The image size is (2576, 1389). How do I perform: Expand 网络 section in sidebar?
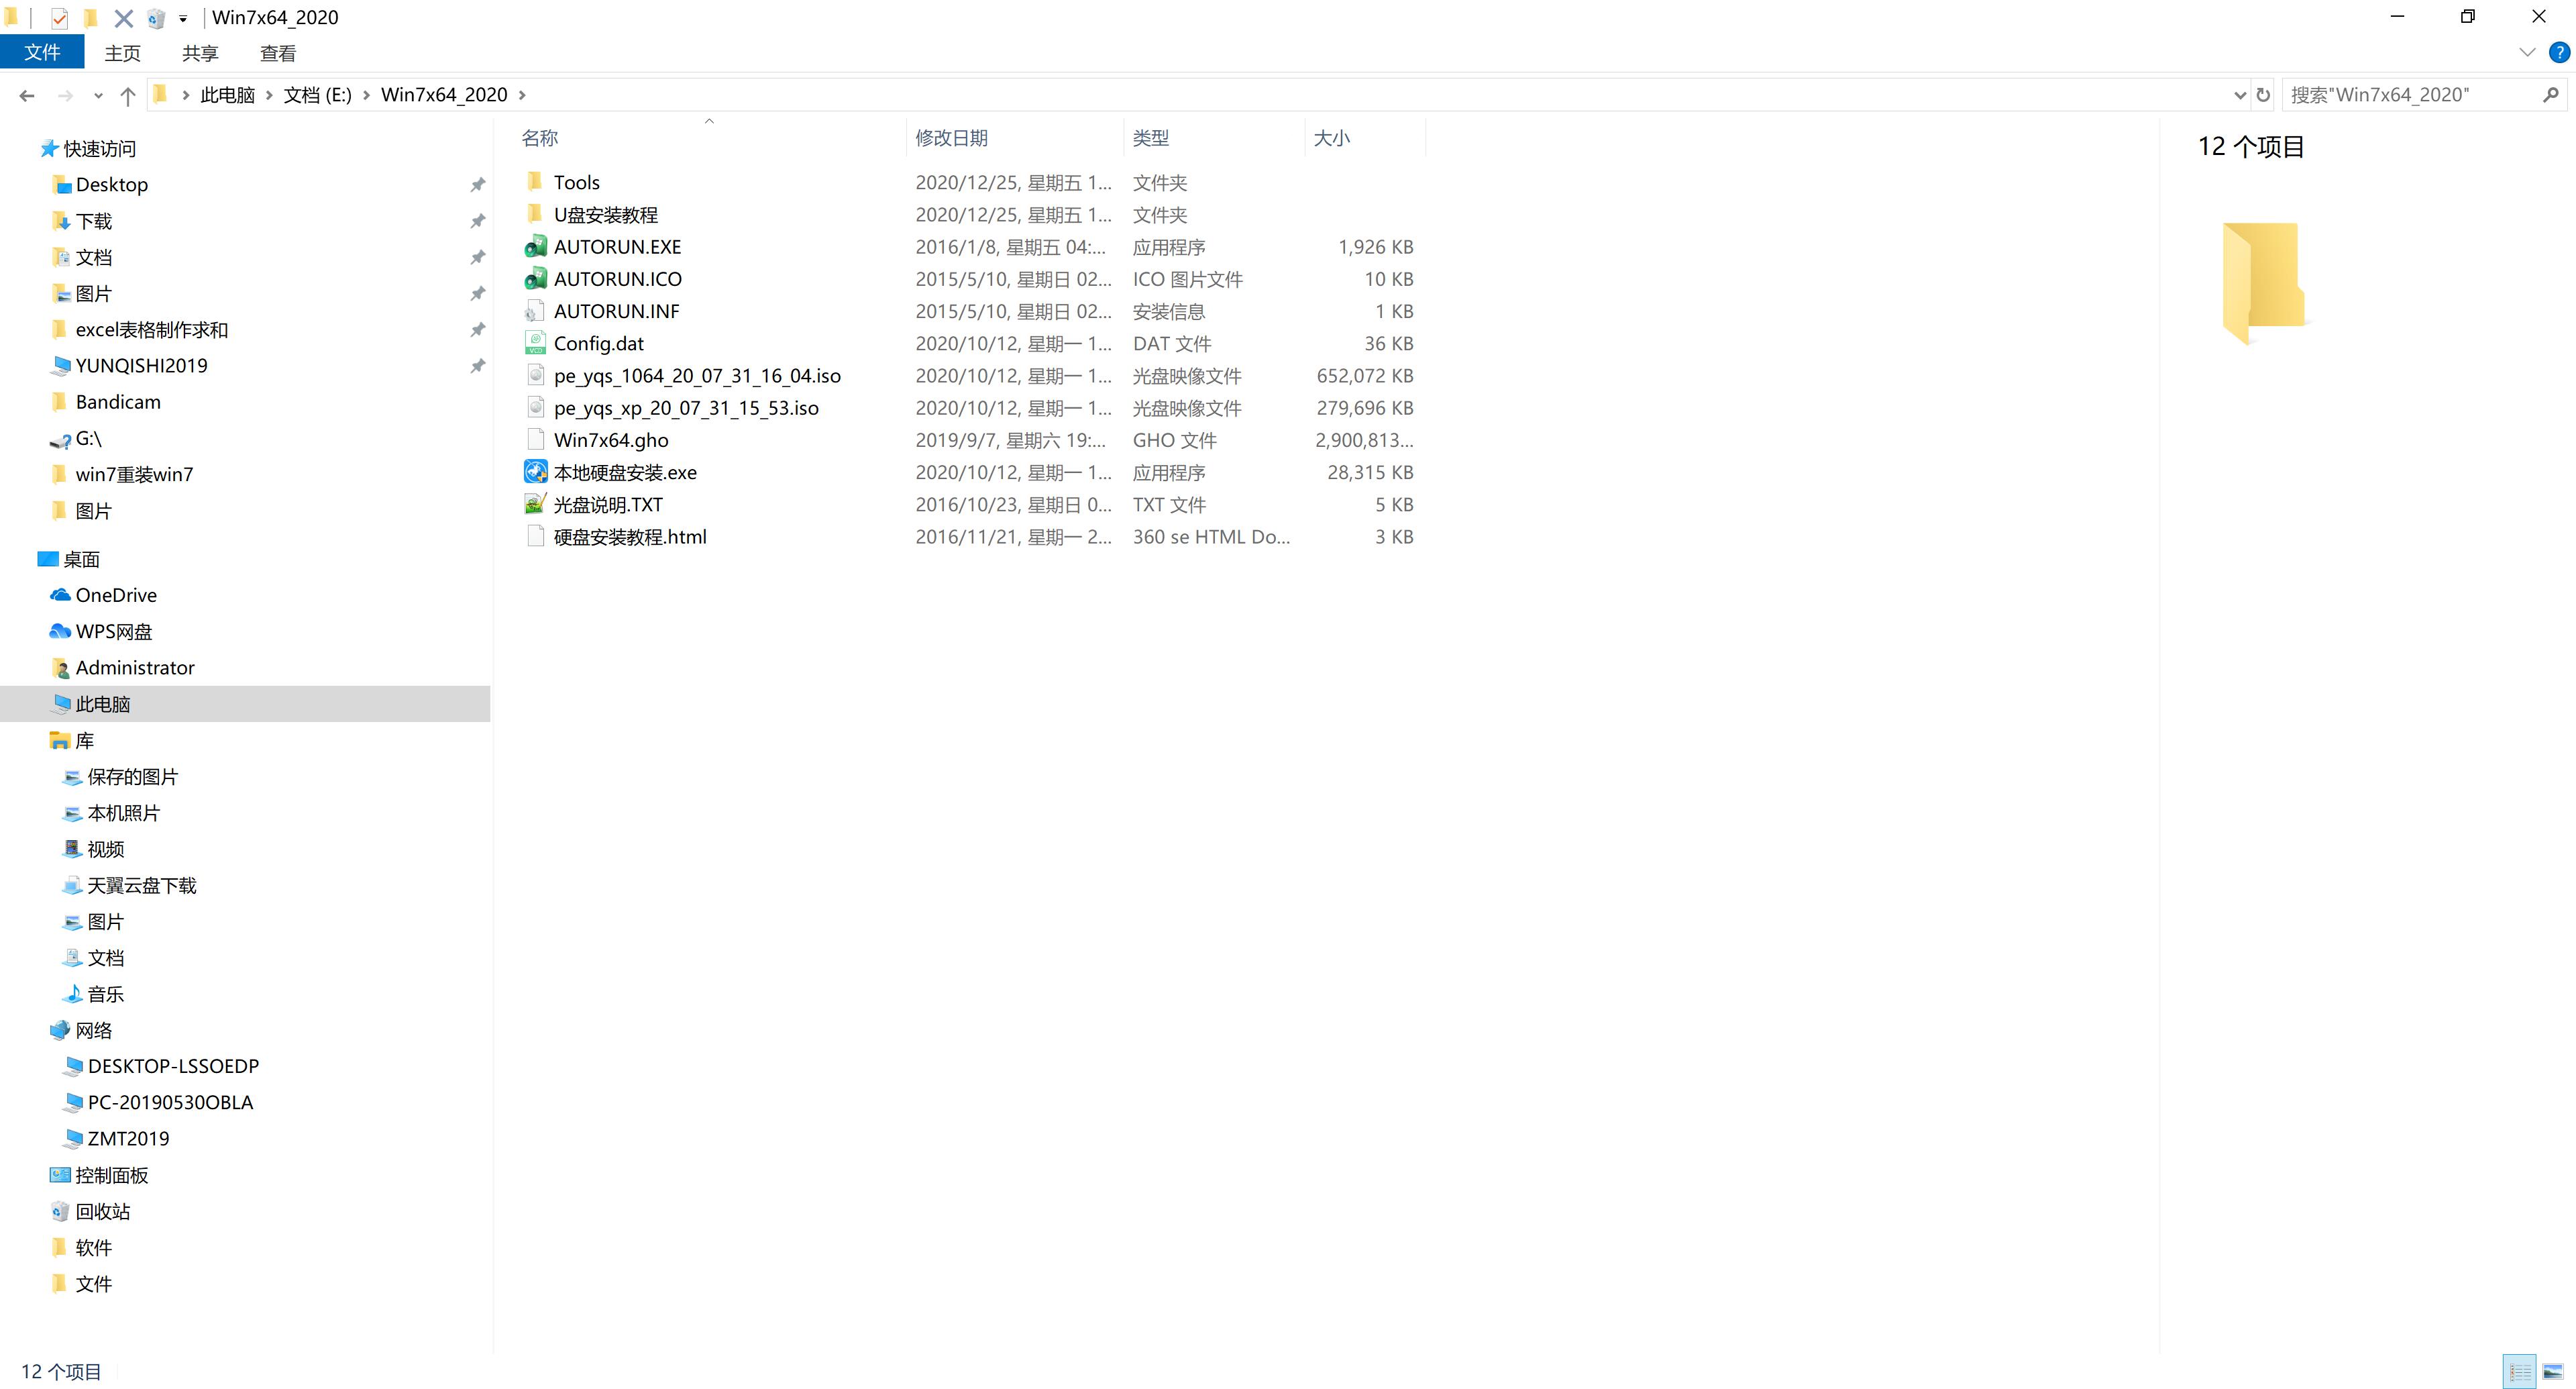tap(28, 1028)
